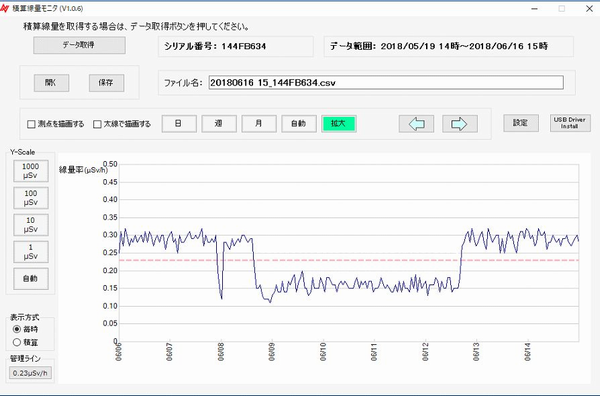
Task: Click the left arrow navigation icon
Action: point(416,124)
